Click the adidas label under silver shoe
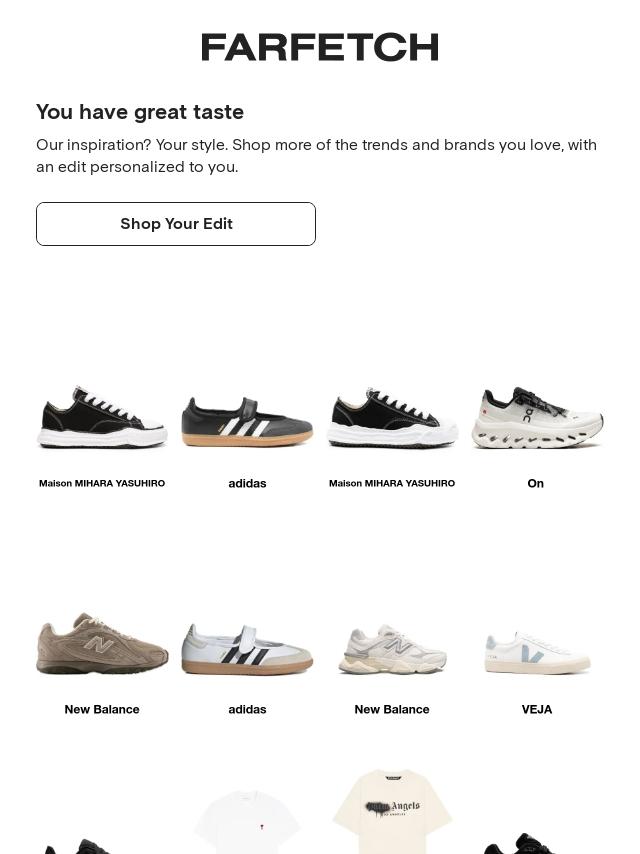This screenshot has height=854, width=640. tap(247, 709)
